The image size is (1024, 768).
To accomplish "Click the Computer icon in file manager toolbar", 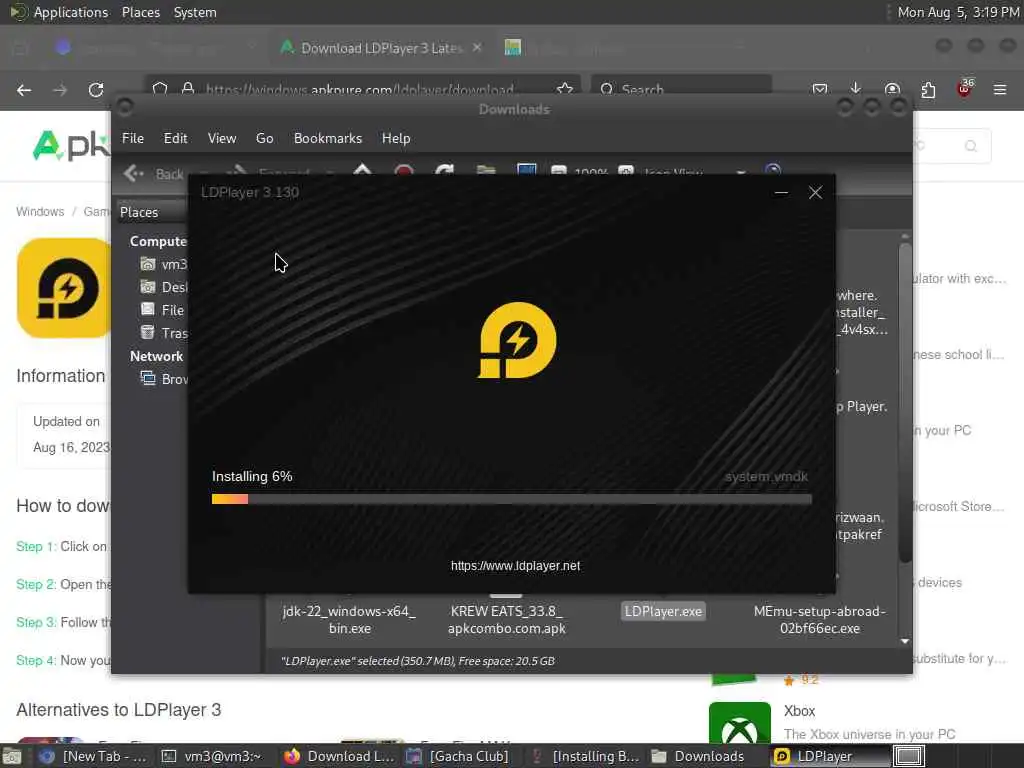I will click(x=526, y=171).
